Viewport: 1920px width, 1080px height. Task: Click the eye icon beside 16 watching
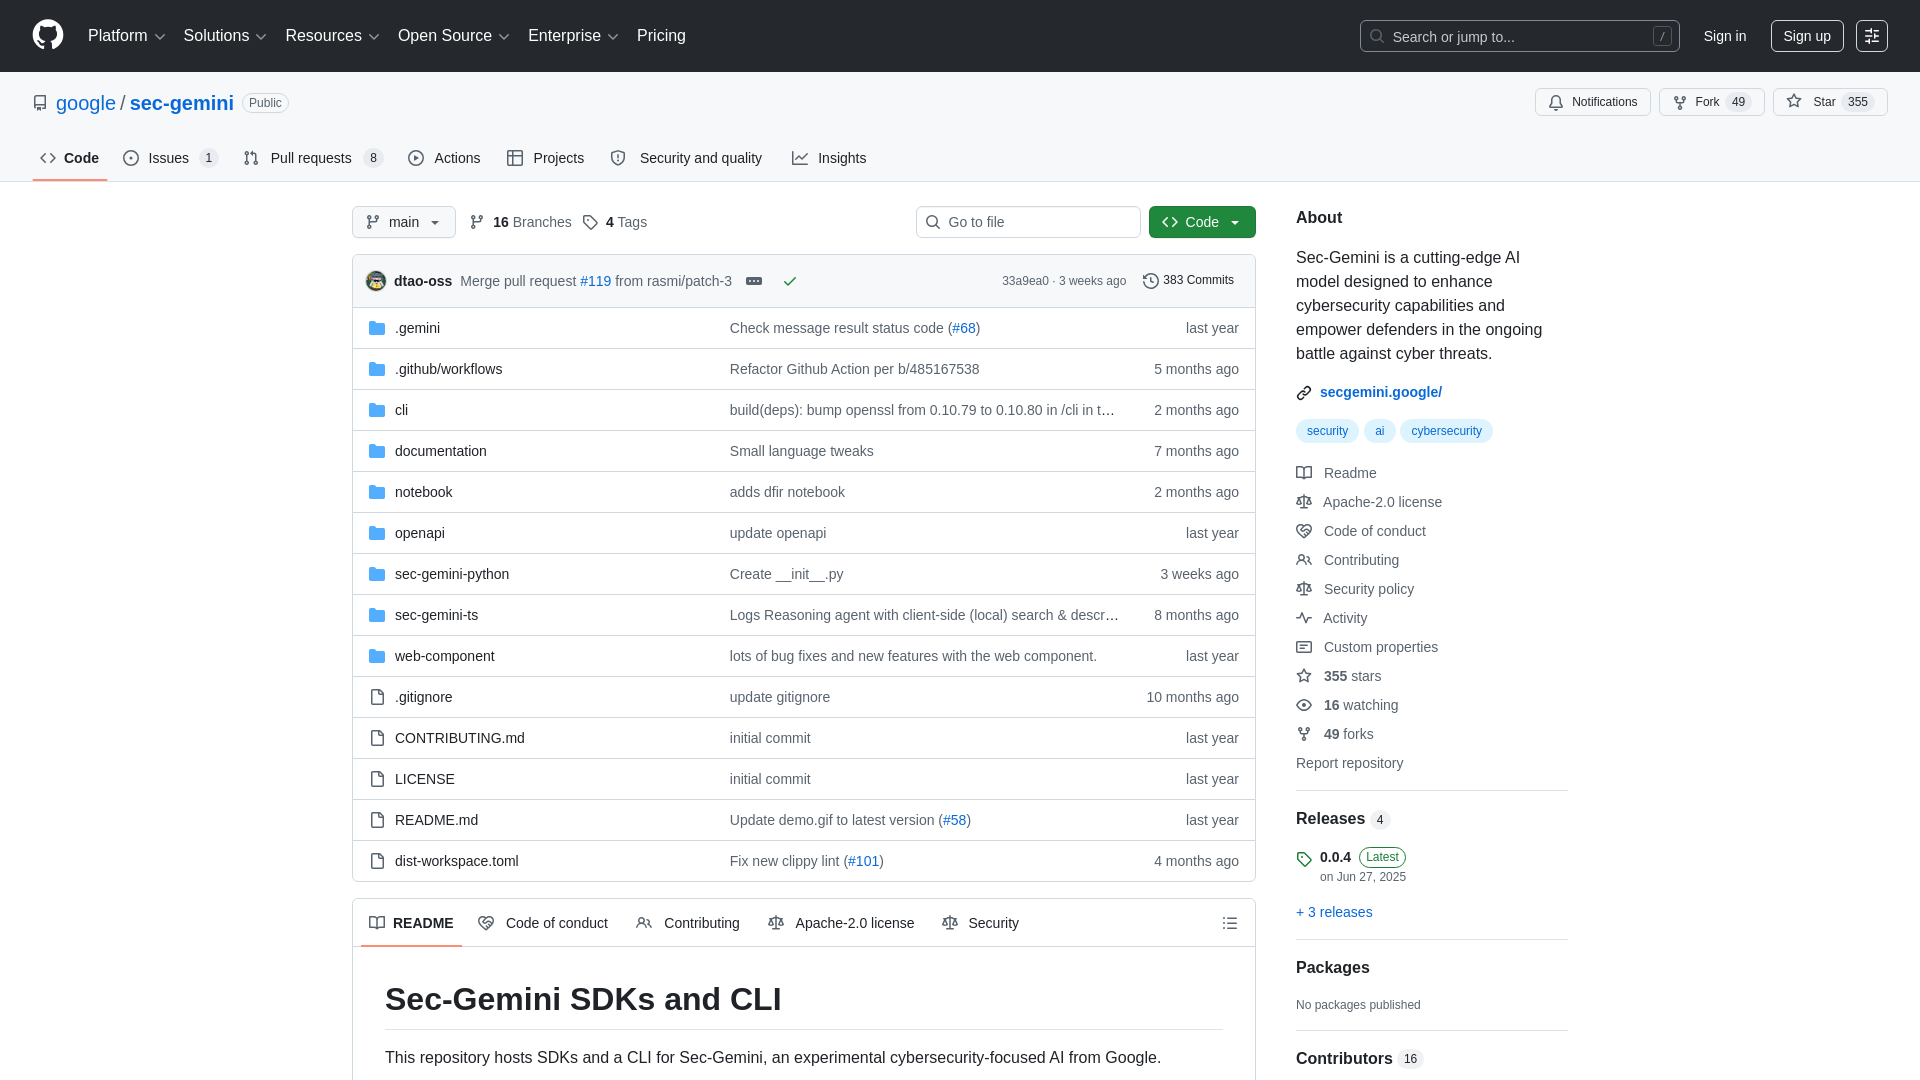coord(1304,705)
